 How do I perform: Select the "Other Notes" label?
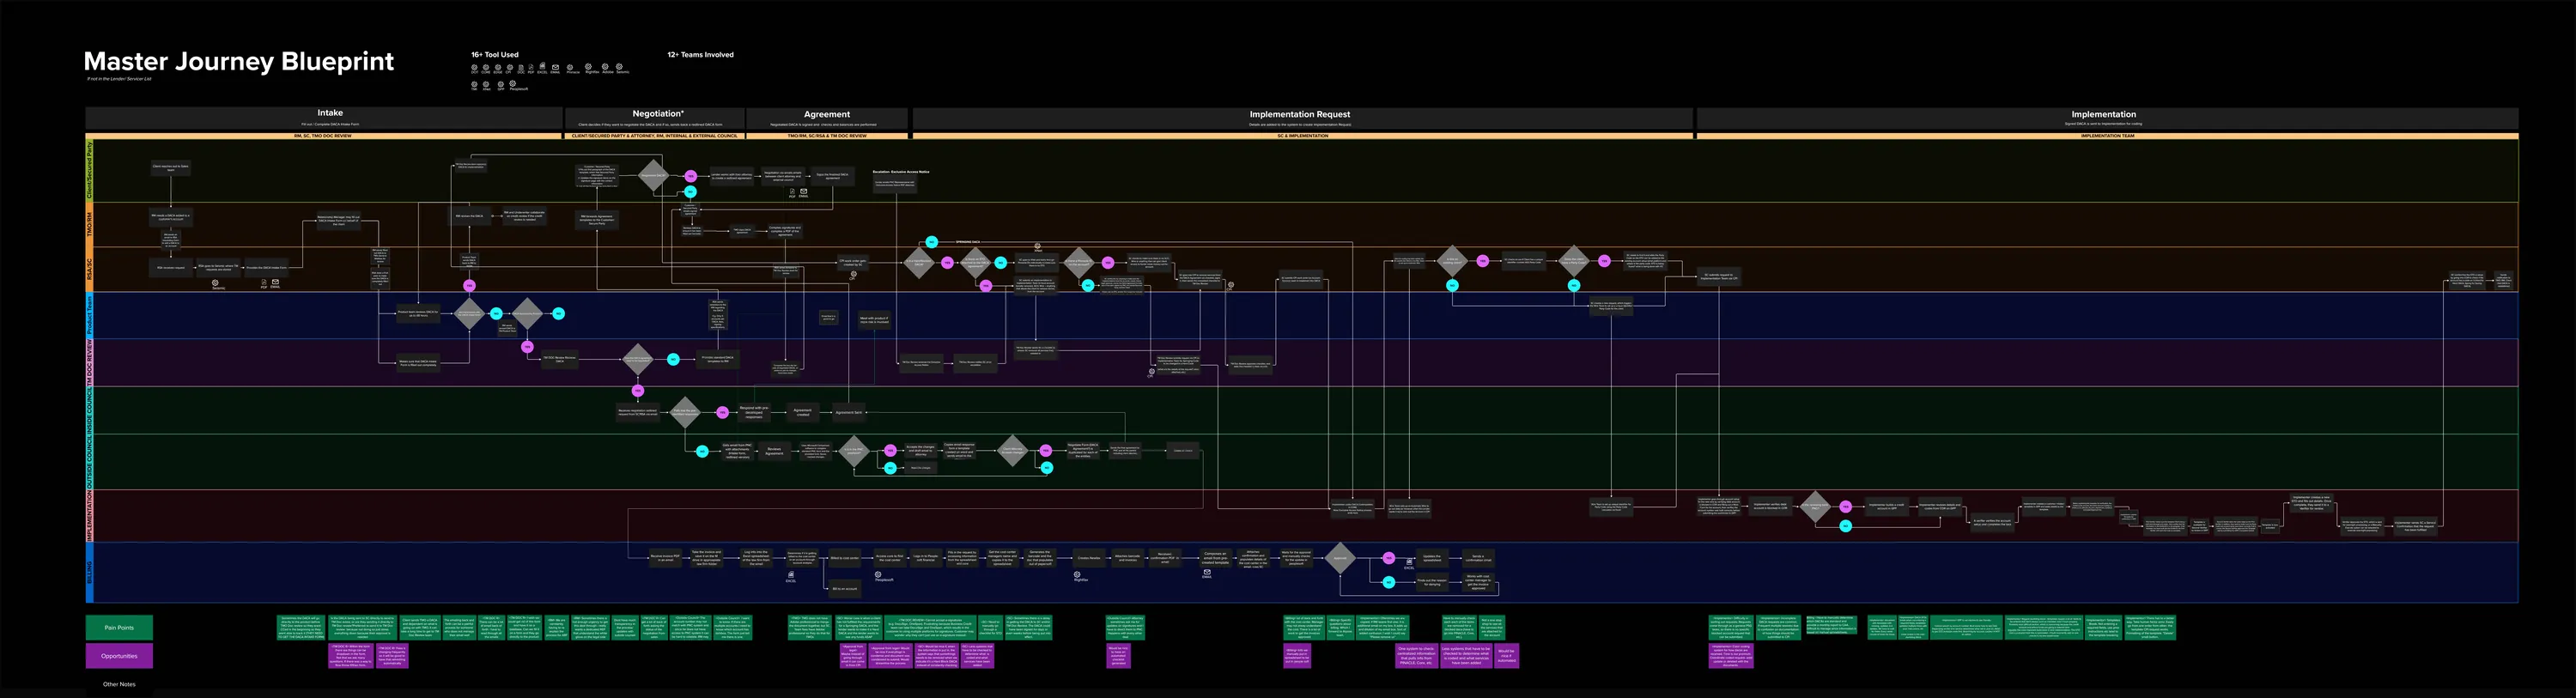click(119, 684)
